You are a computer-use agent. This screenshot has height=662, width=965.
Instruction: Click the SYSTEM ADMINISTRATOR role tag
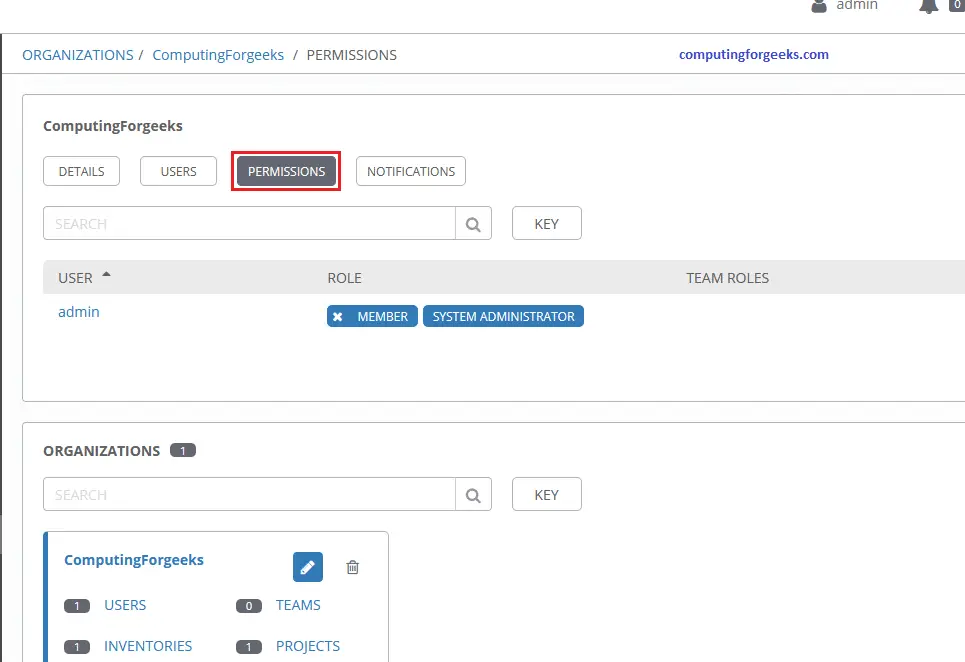[503, 316]
